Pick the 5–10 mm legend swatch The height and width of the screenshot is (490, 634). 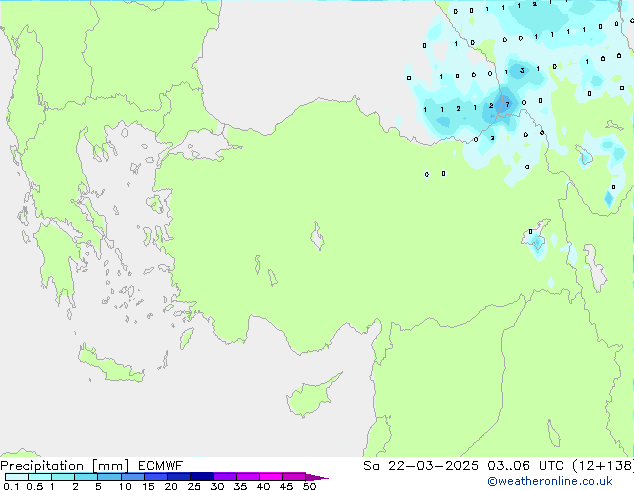(109, 477)
